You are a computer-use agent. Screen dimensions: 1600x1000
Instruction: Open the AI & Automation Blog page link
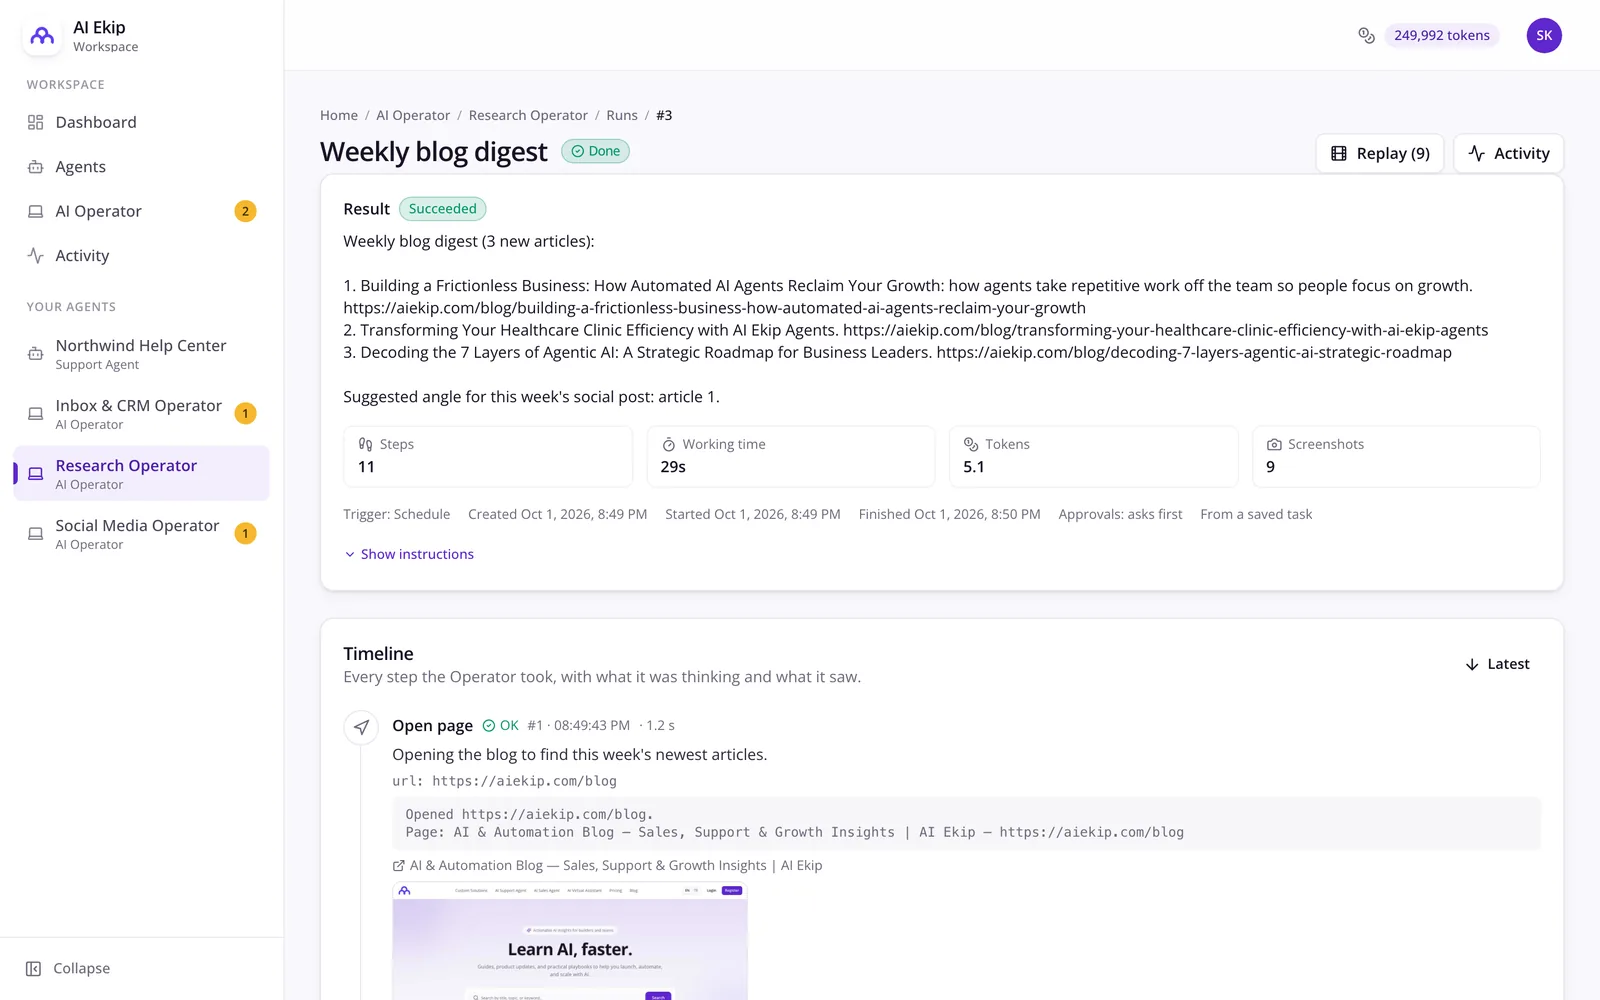[x=607, y=866]
